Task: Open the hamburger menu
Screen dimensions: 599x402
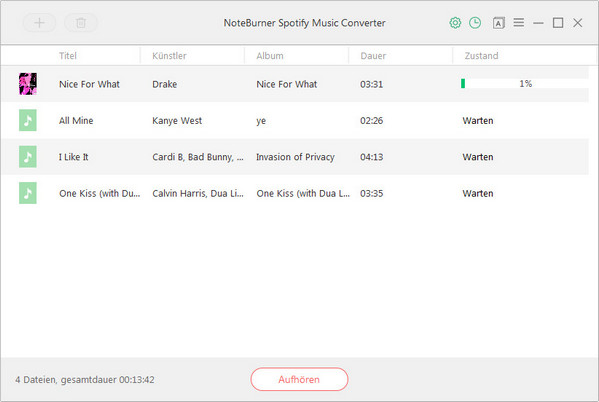Action: [518, 23]
